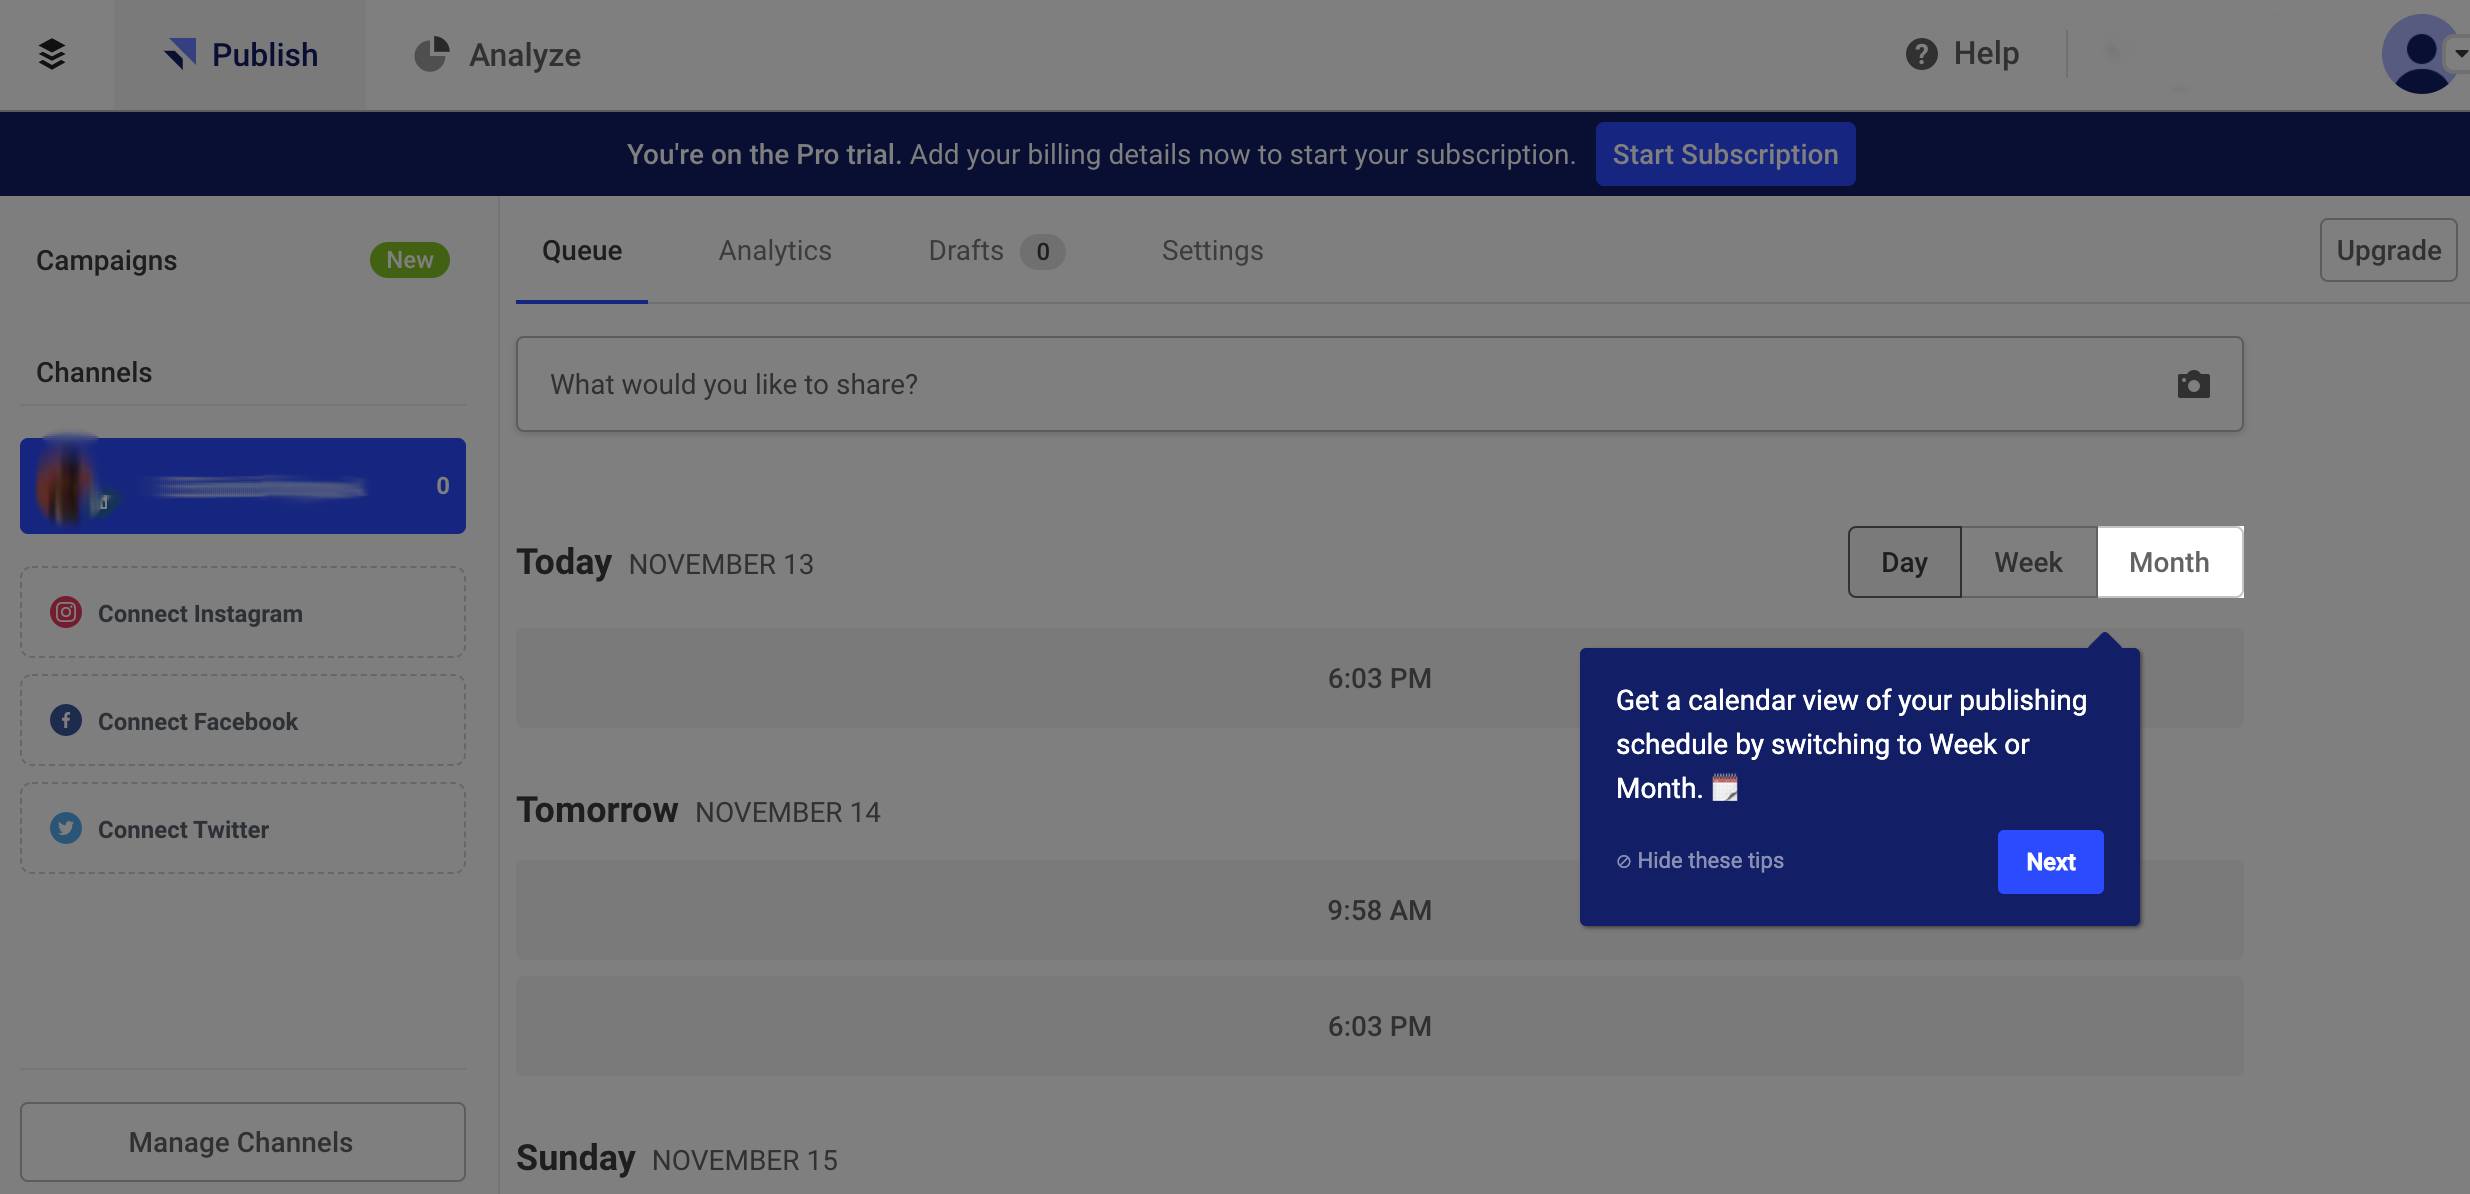2470x1194 pixels.
Task: Click 'Today NOVEMBER 13' heading
Action: click(x=665, y=563)
